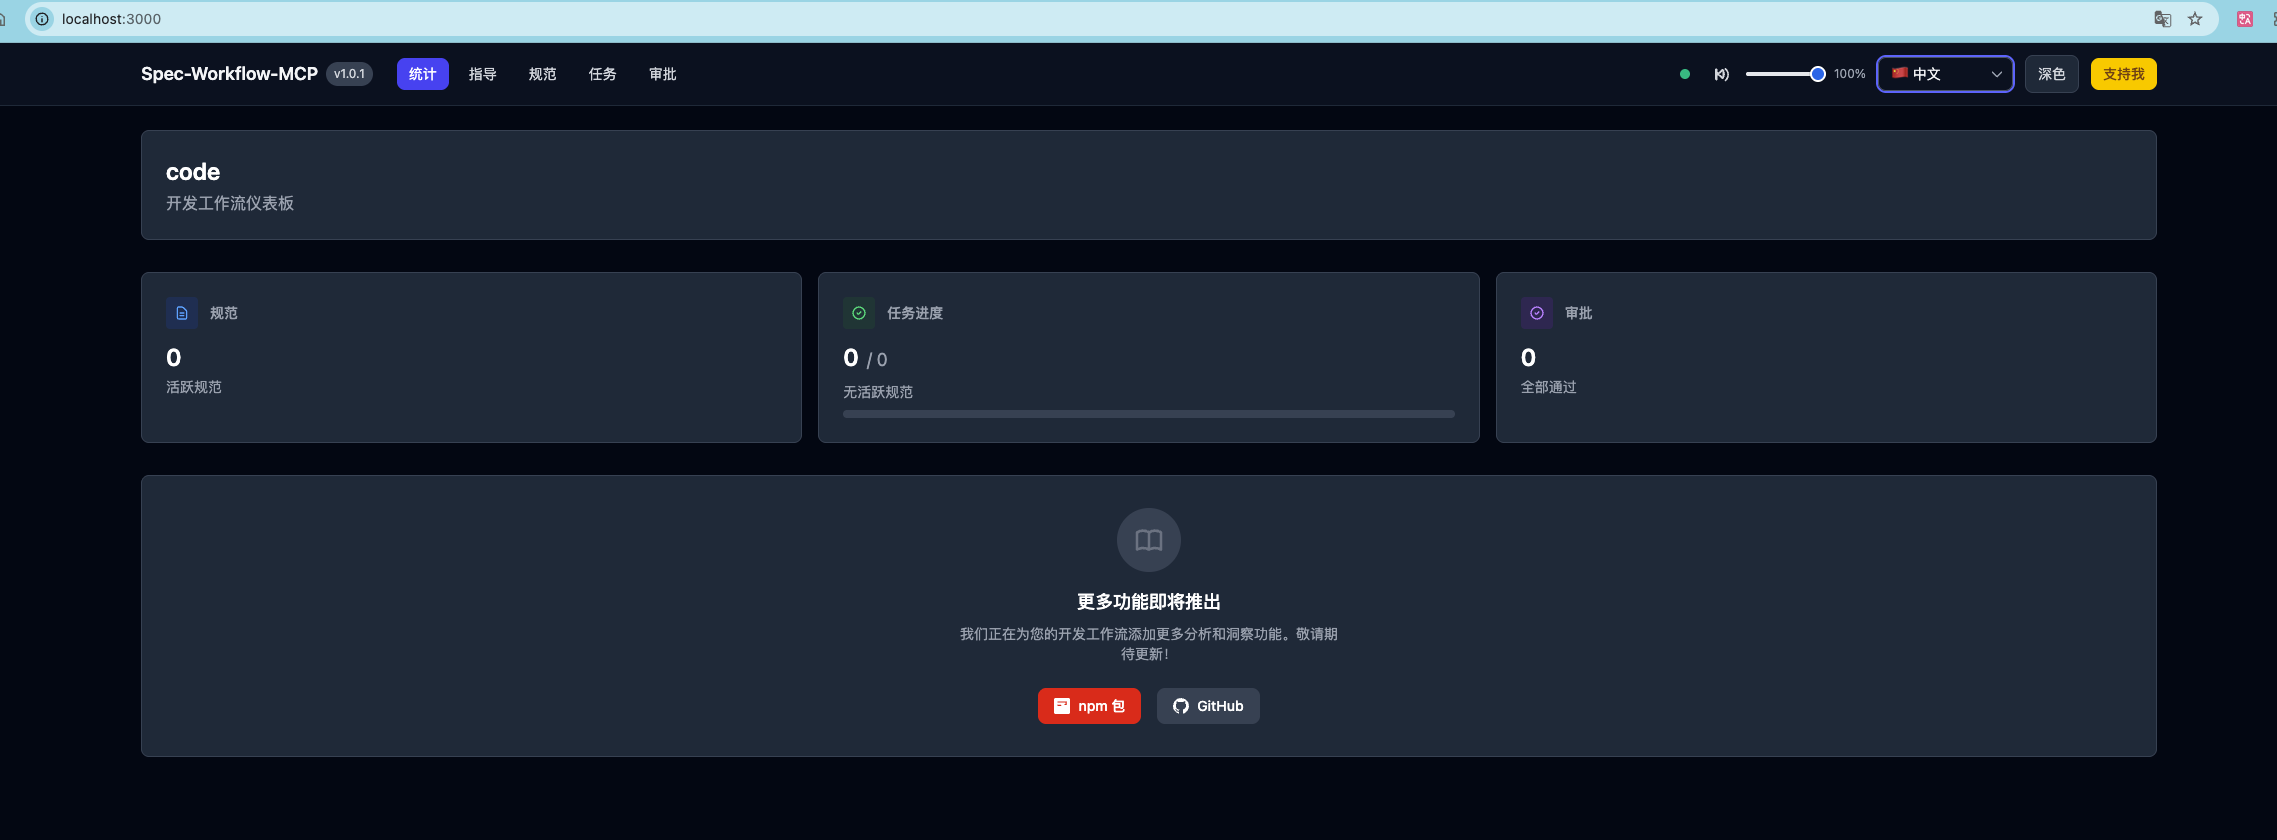The image size is (2277, 840).
Task: Click the 100% volume value
Action: [1850, 74]
